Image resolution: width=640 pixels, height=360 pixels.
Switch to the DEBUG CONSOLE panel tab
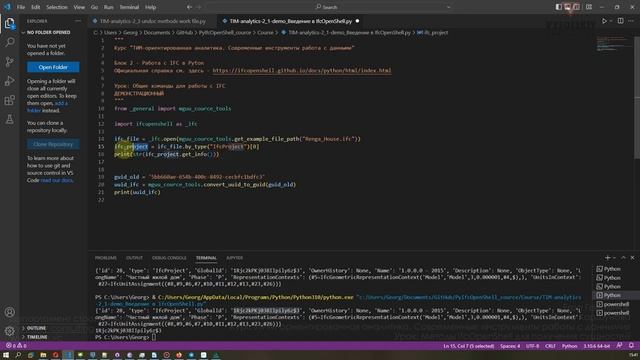(169, 258)
